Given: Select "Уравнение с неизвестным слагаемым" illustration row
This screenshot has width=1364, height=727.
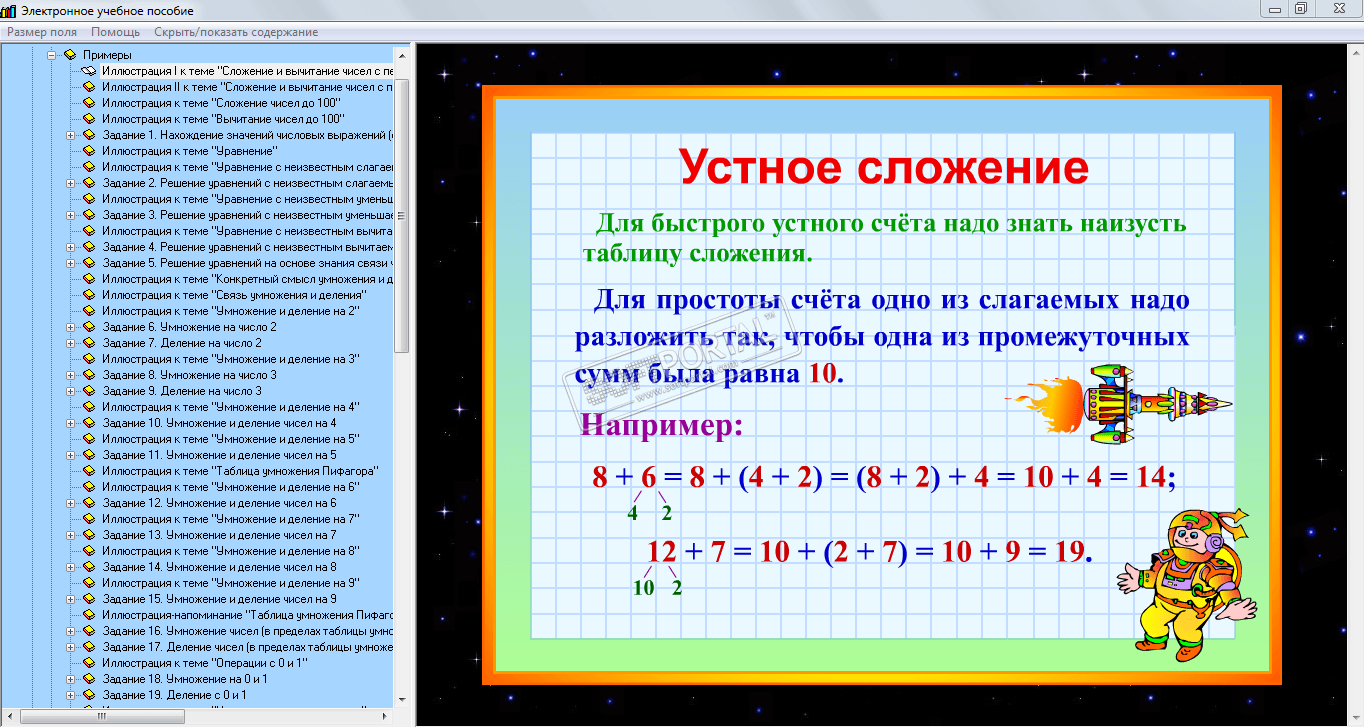Looking at the screenshot, I should pyautogui.click(x=247, y=167).
